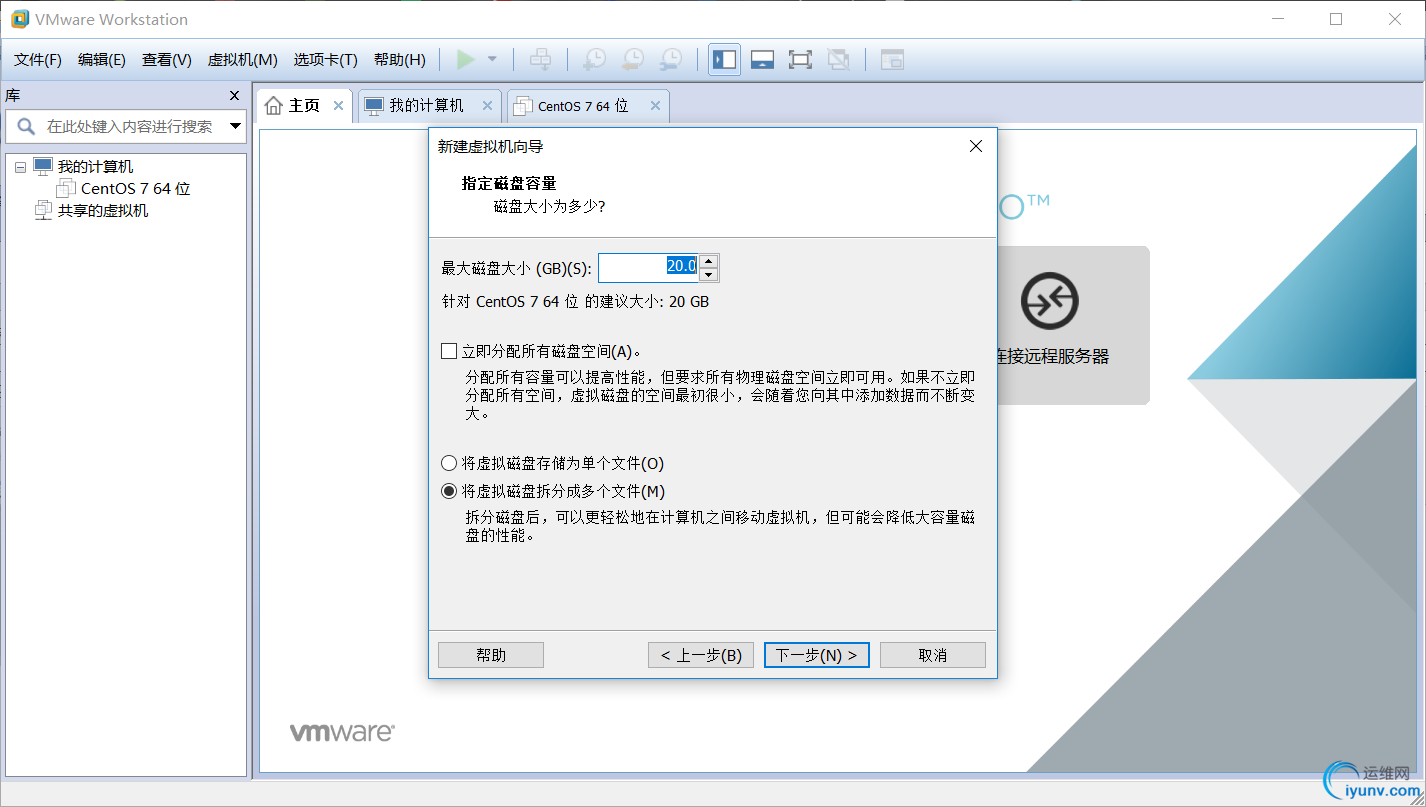This screenshot has width=1426, height=807.
Task: Open the 文件(F) menu
Action: [x=38, y=60]
